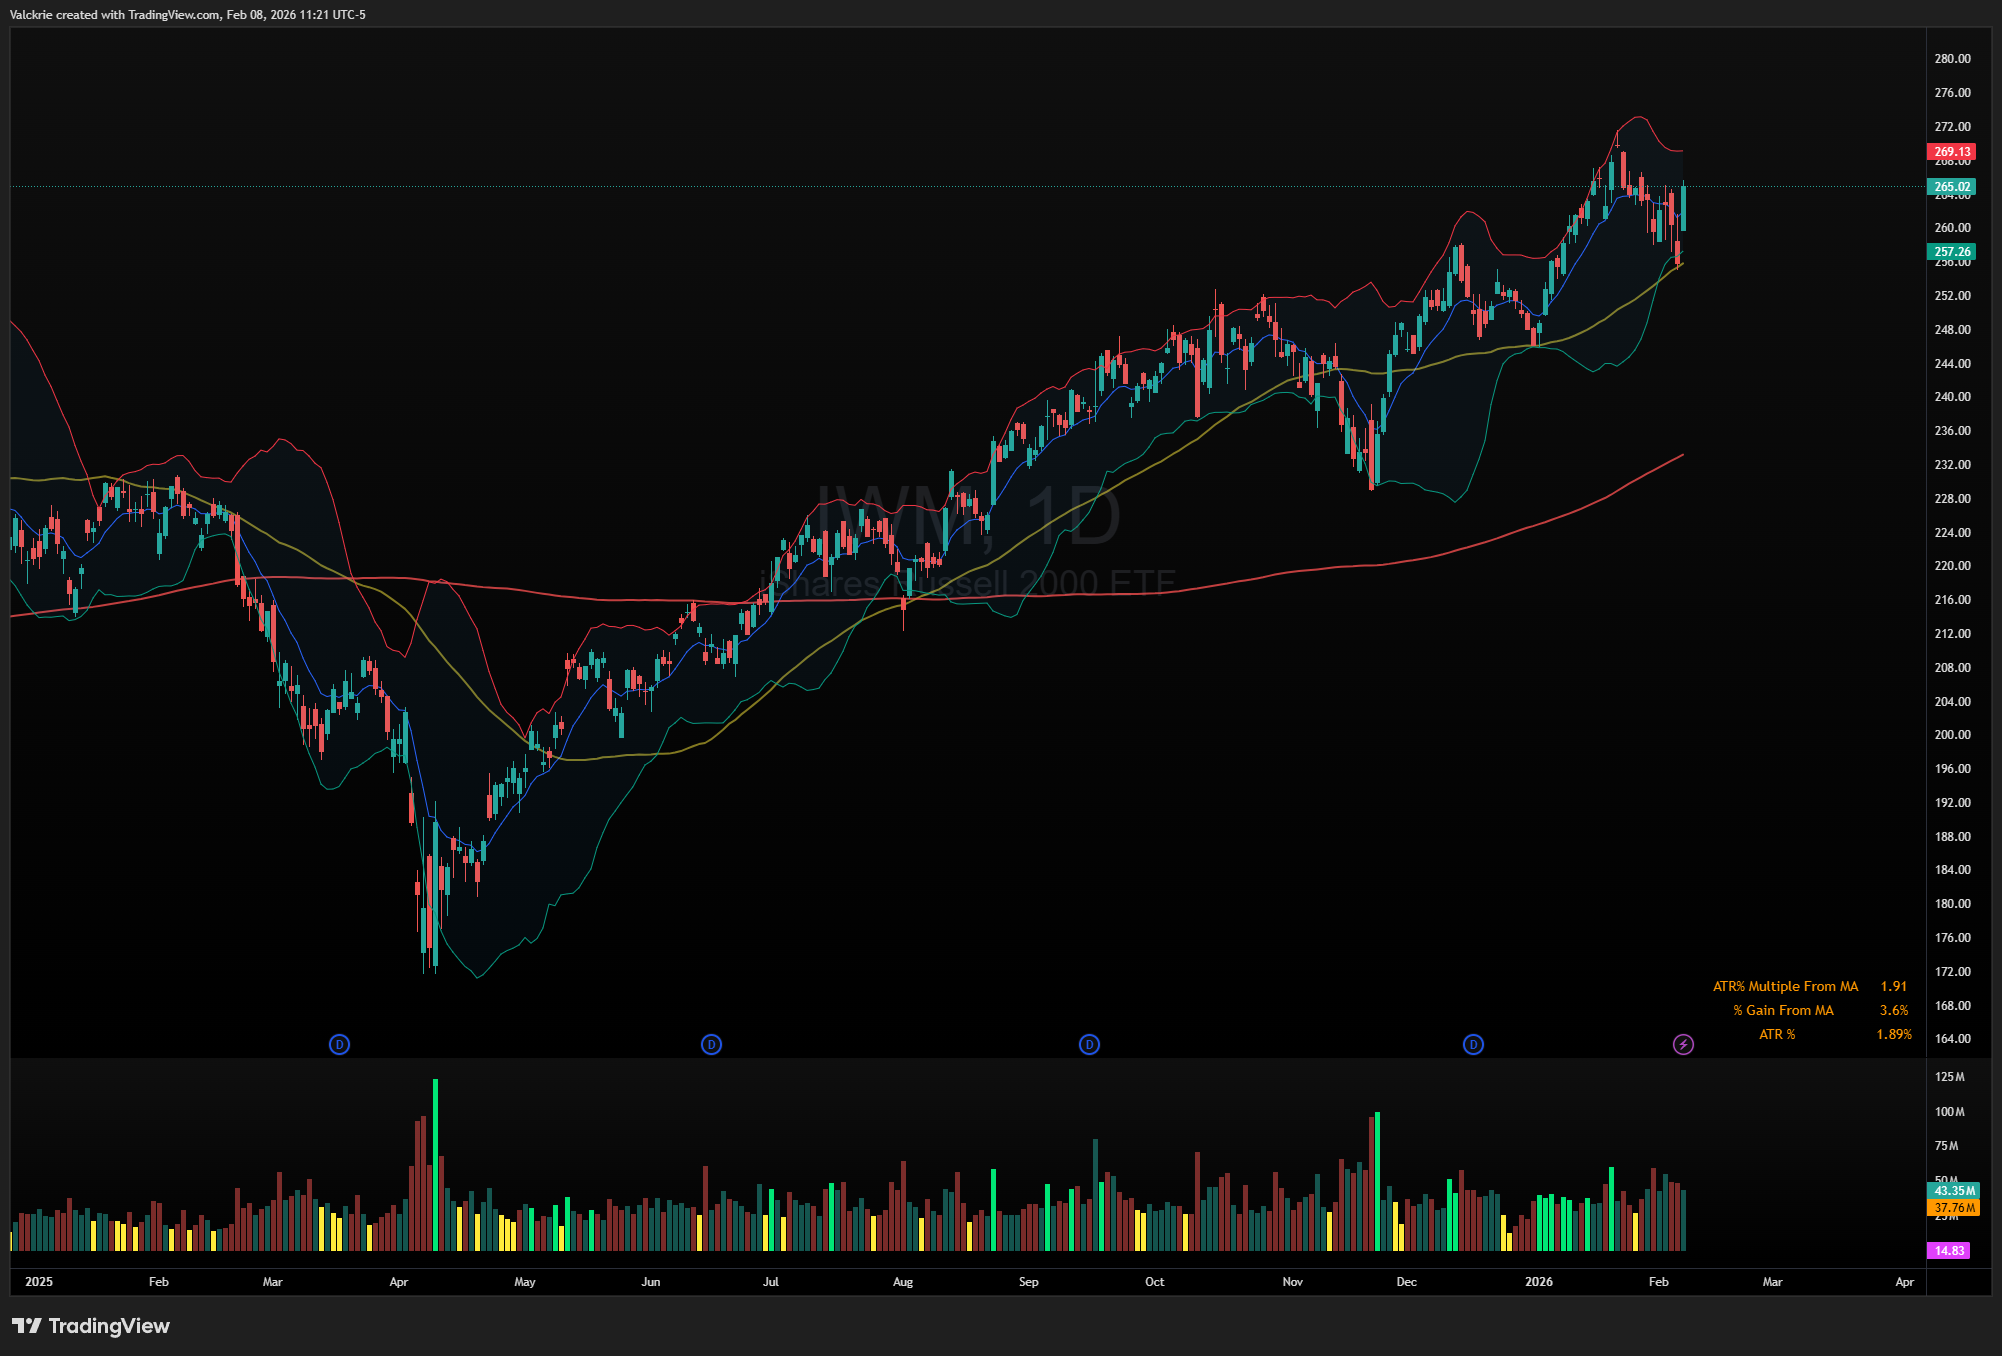The width and height of the screenshot is (2002, 1356).
Task: Click the ATR % 1.89% readout
Action: pyautogui.click(x=1893, y=1035)
